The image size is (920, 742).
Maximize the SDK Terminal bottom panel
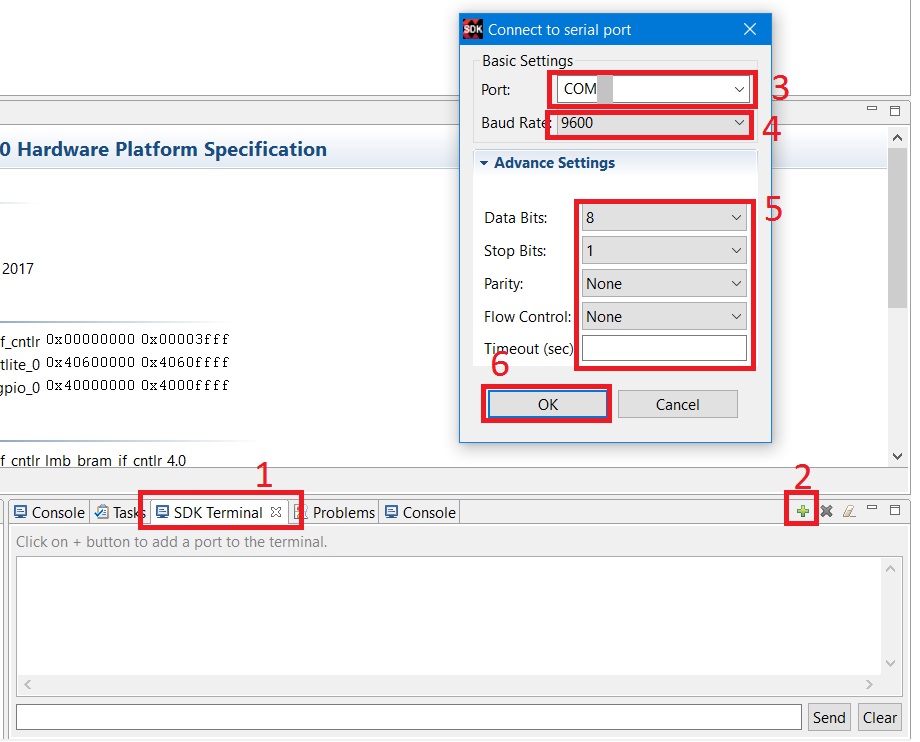coord(895,510)
